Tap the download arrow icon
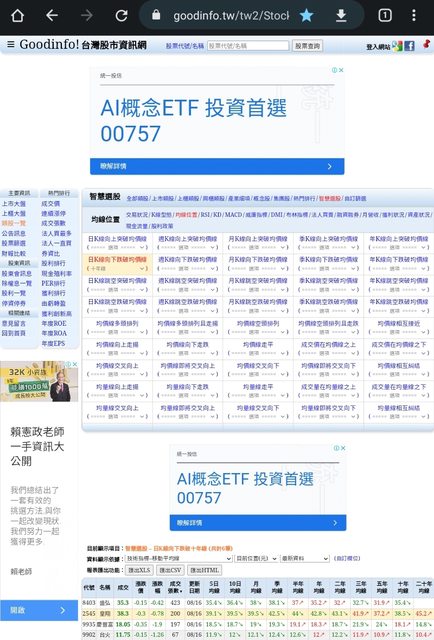Viewport: 434px width, 640px height. tap(341, 16)
